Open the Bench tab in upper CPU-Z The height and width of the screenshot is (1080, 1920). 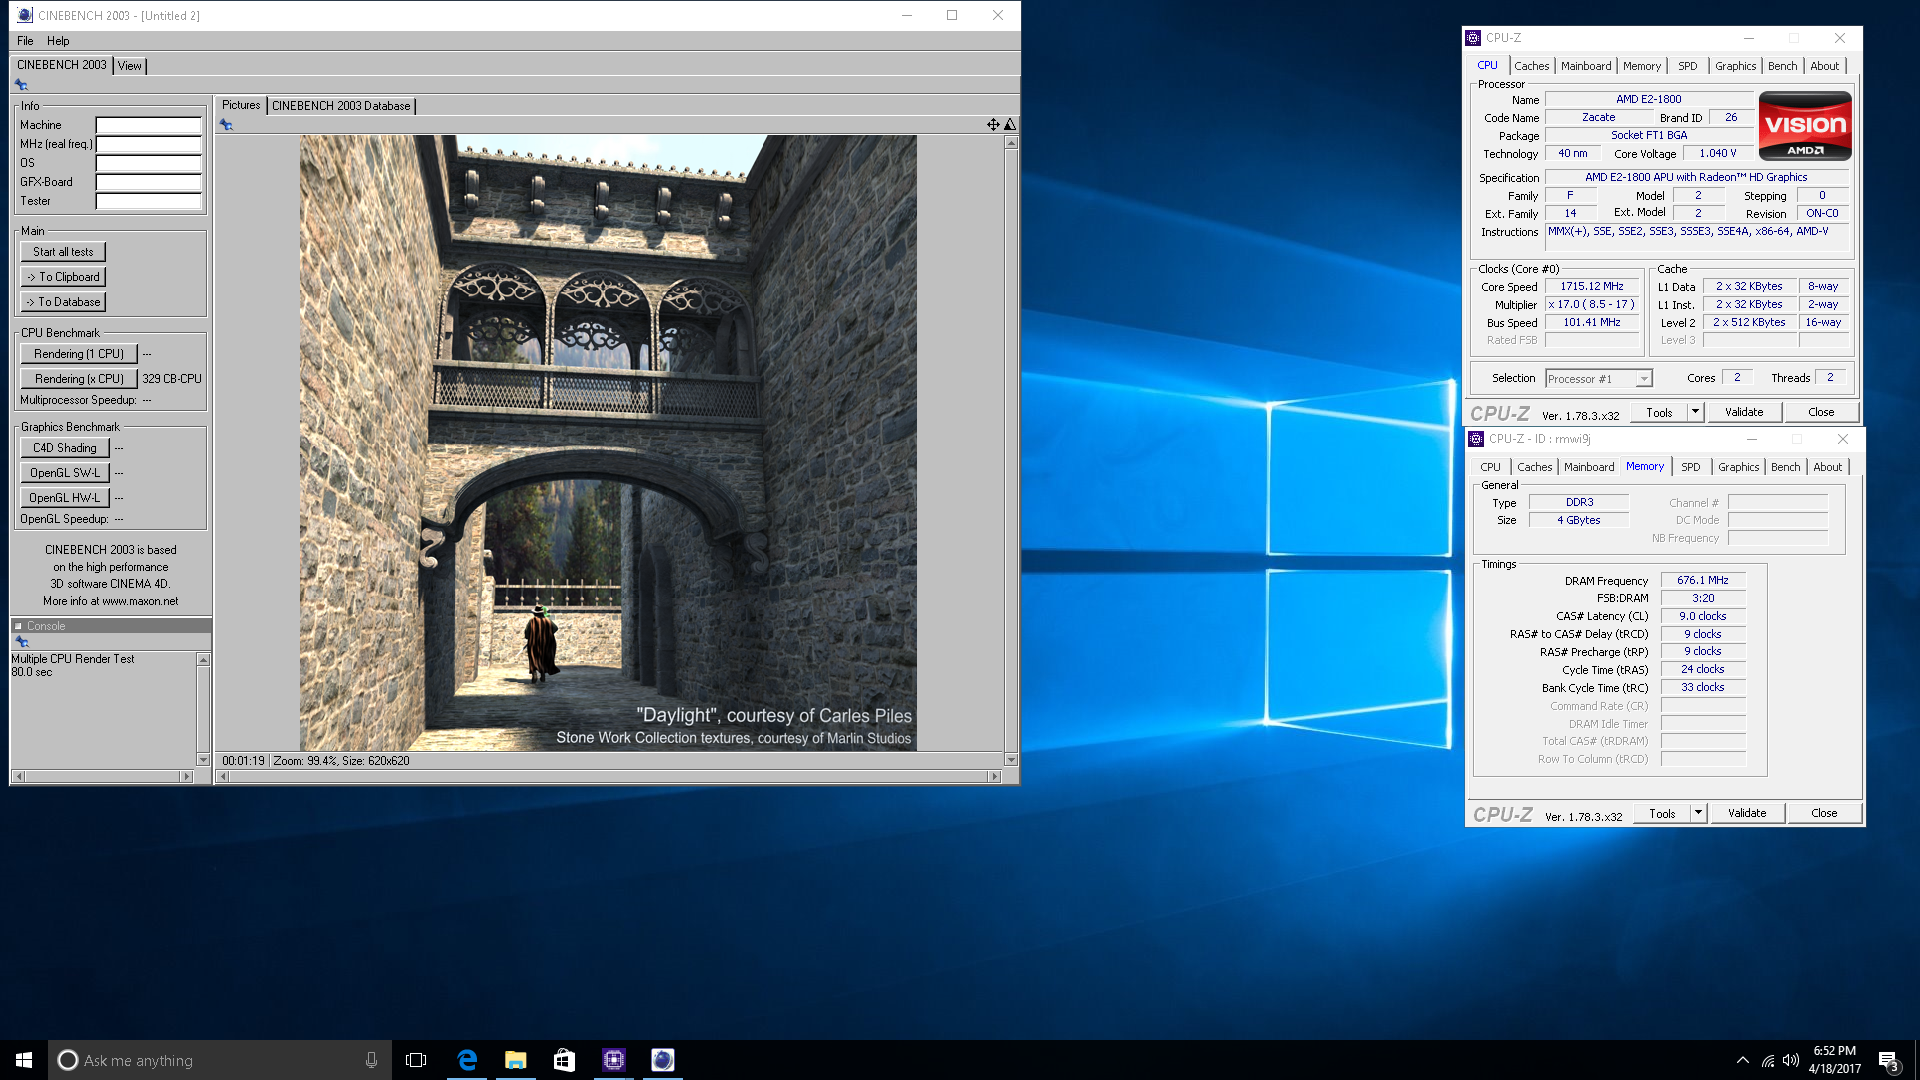(1782, 66)
